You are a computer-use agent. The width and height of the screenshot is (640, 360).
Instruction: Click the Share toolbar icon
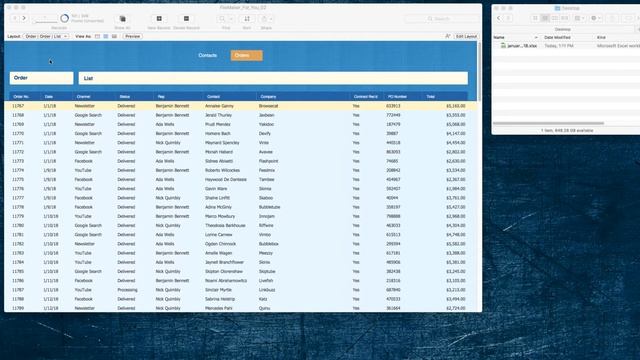click(x=264, y=19)
